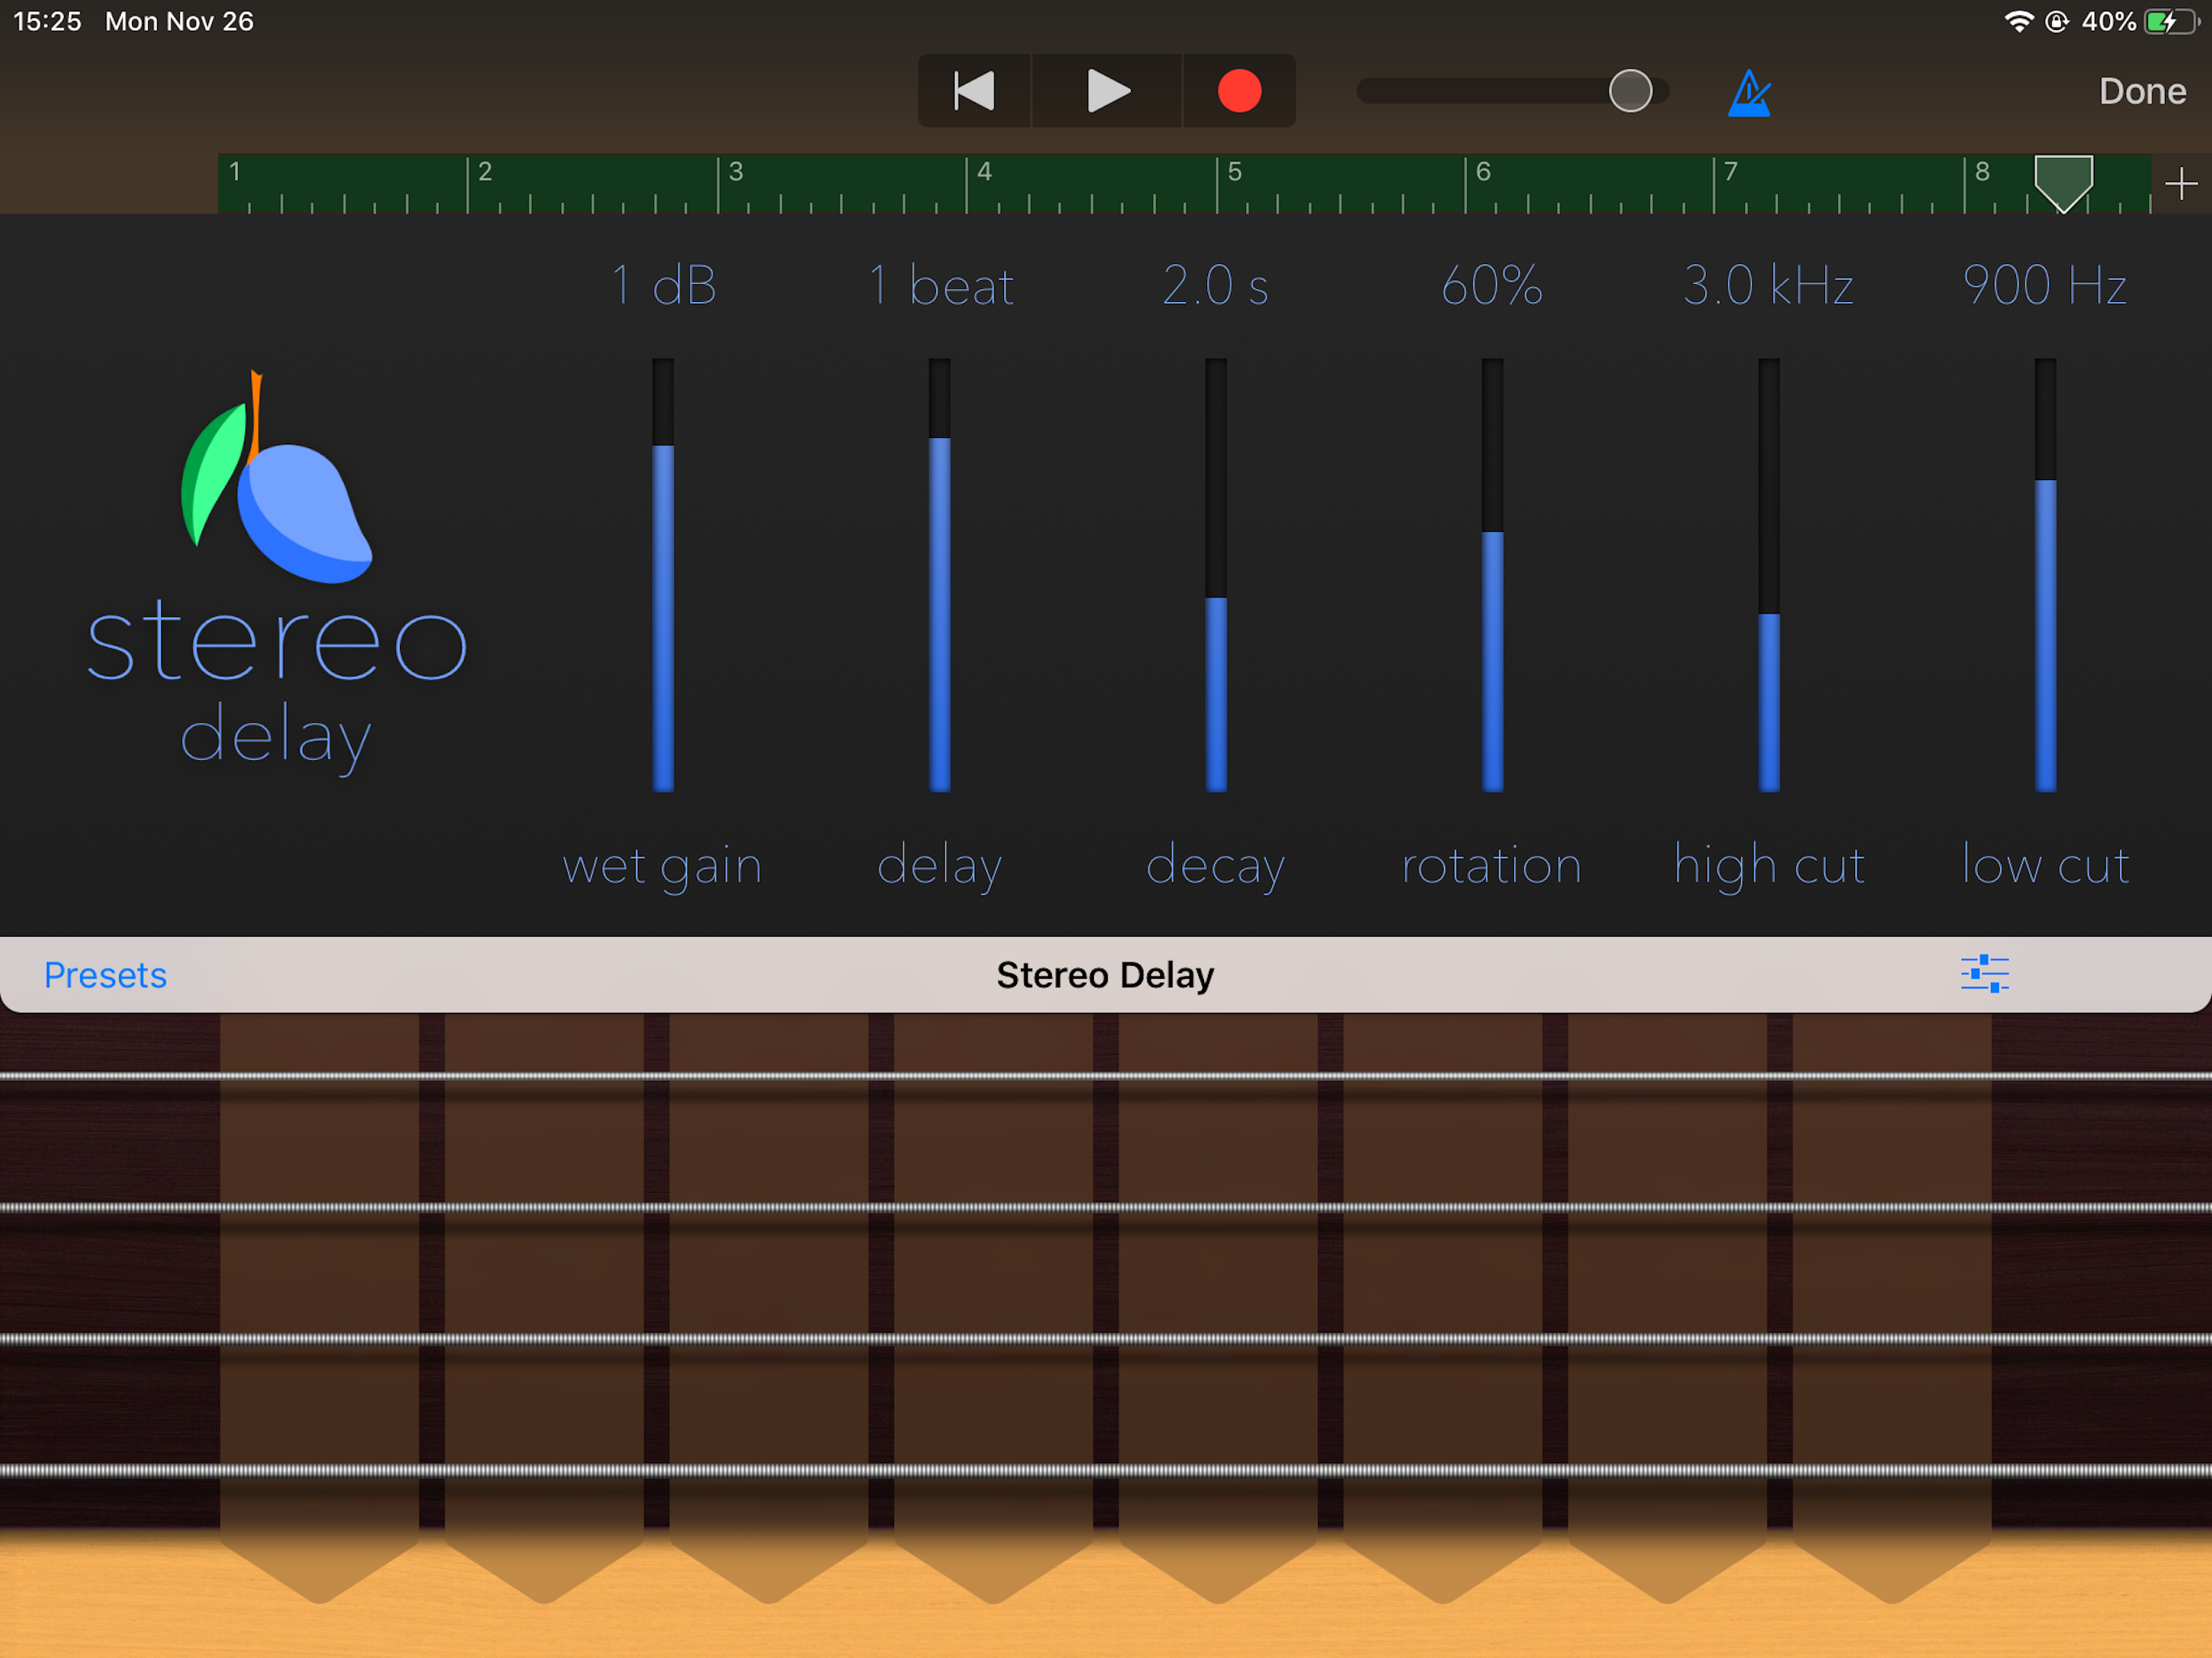2212x1658 pixels.
Task: Start recording with the red Record button
Action: pyautogui.click(x=1239, y=91)
